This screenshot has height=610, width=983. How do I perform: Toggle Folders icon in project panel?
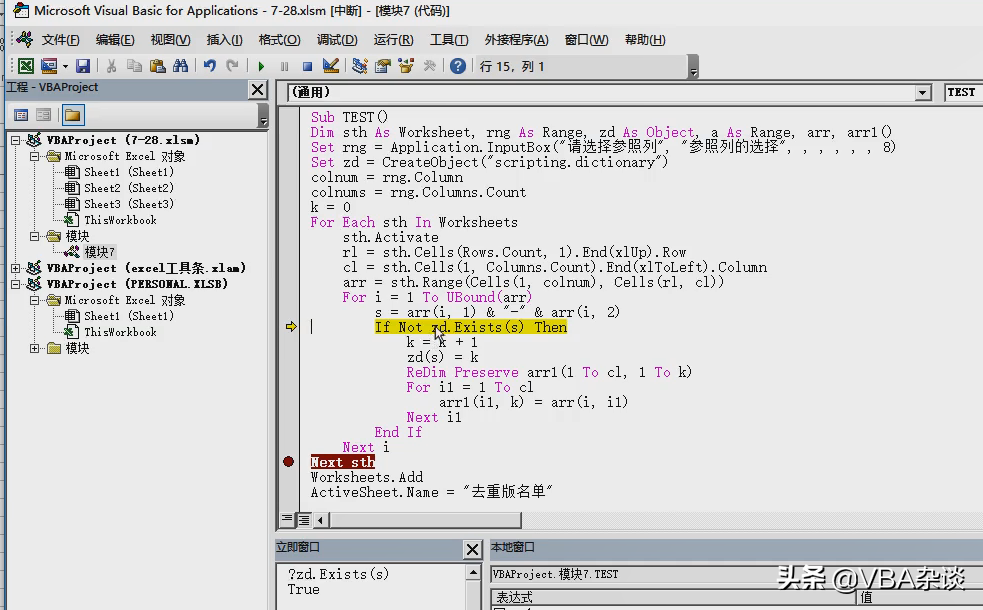pos(72,115)
